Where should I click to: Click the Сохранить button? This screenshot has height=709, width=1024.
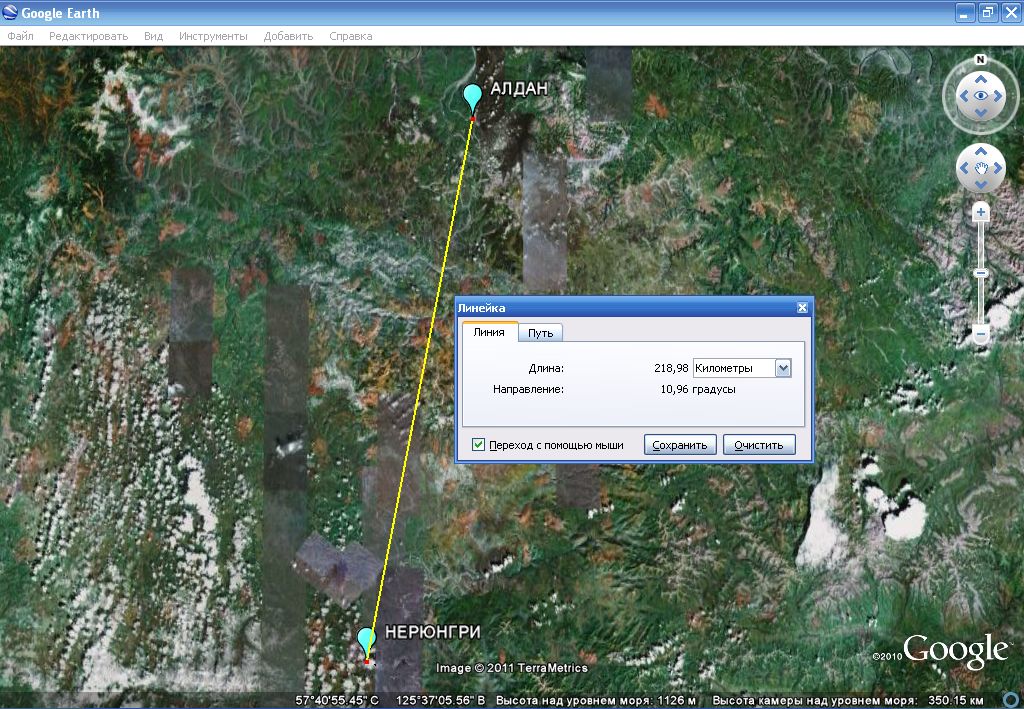pyautogui.click(x=680, y=445)
